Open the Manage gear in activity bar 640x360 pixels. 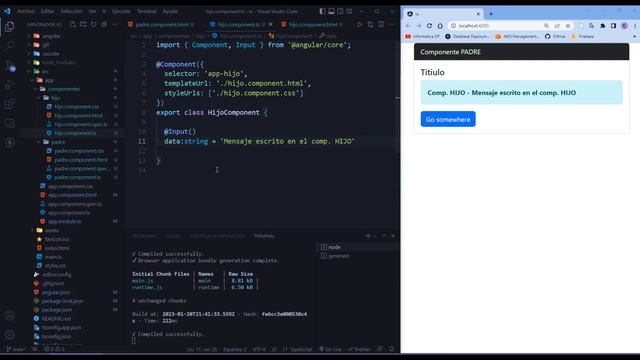click(10, 335)
